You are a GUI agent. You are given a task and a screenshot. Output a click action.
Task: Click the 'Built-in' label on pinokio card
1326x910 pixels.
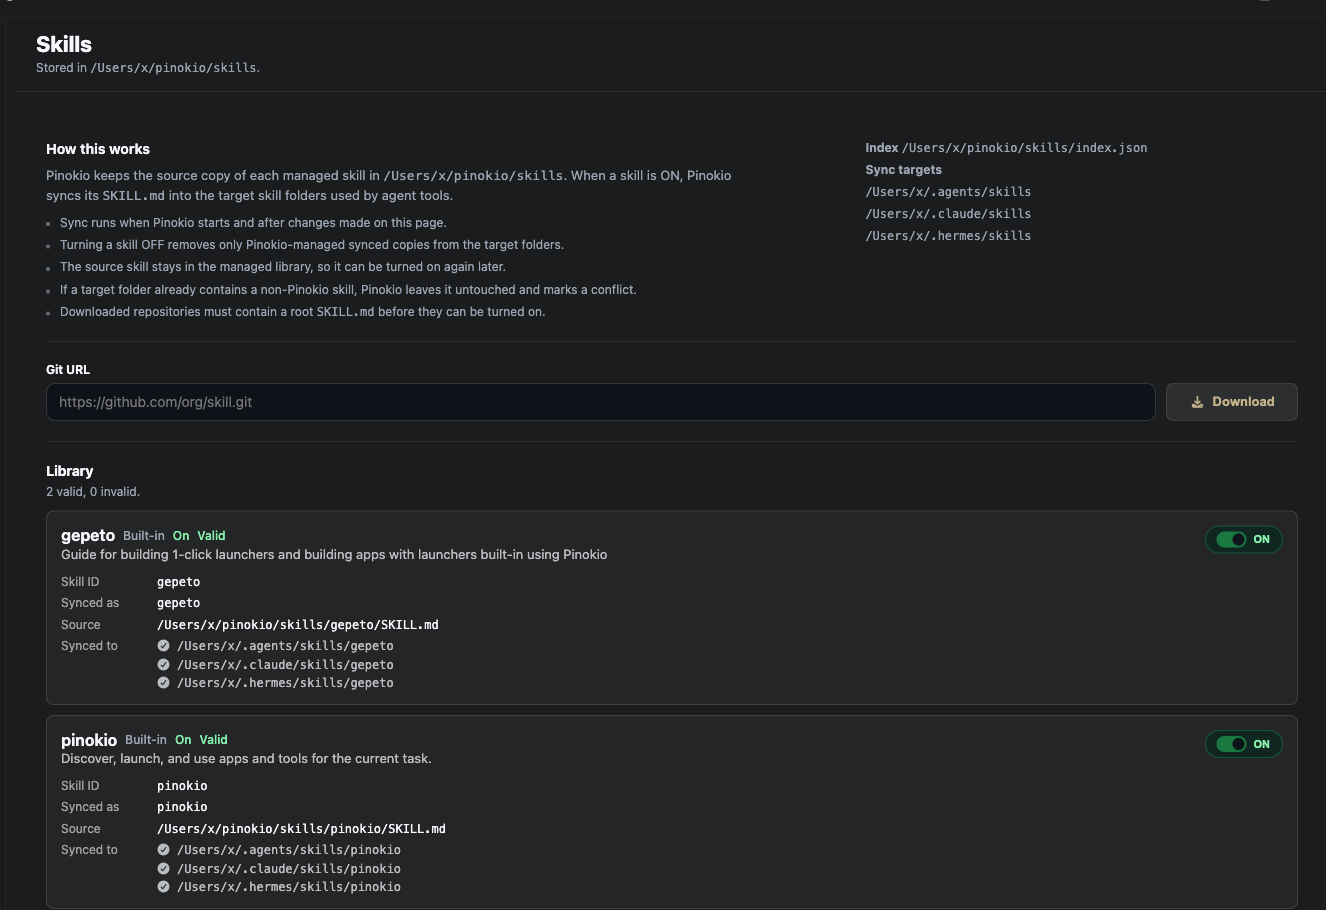point(146,740)
